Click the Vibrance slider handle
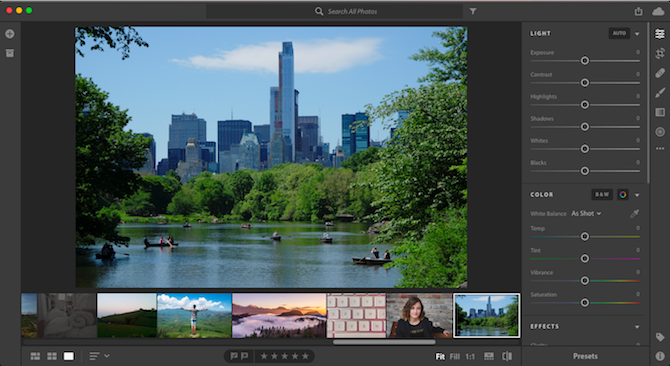The image size is (670, 366). point(585,281)
